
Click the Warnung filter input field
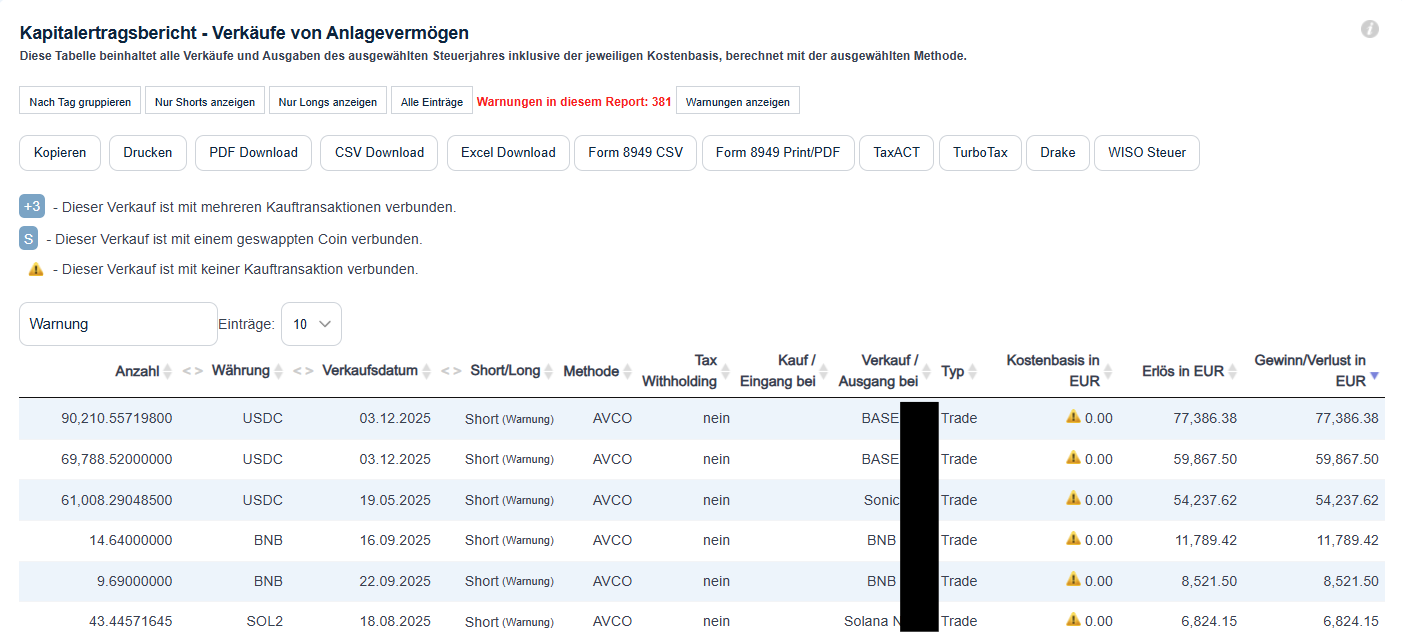tap(117, 323)
